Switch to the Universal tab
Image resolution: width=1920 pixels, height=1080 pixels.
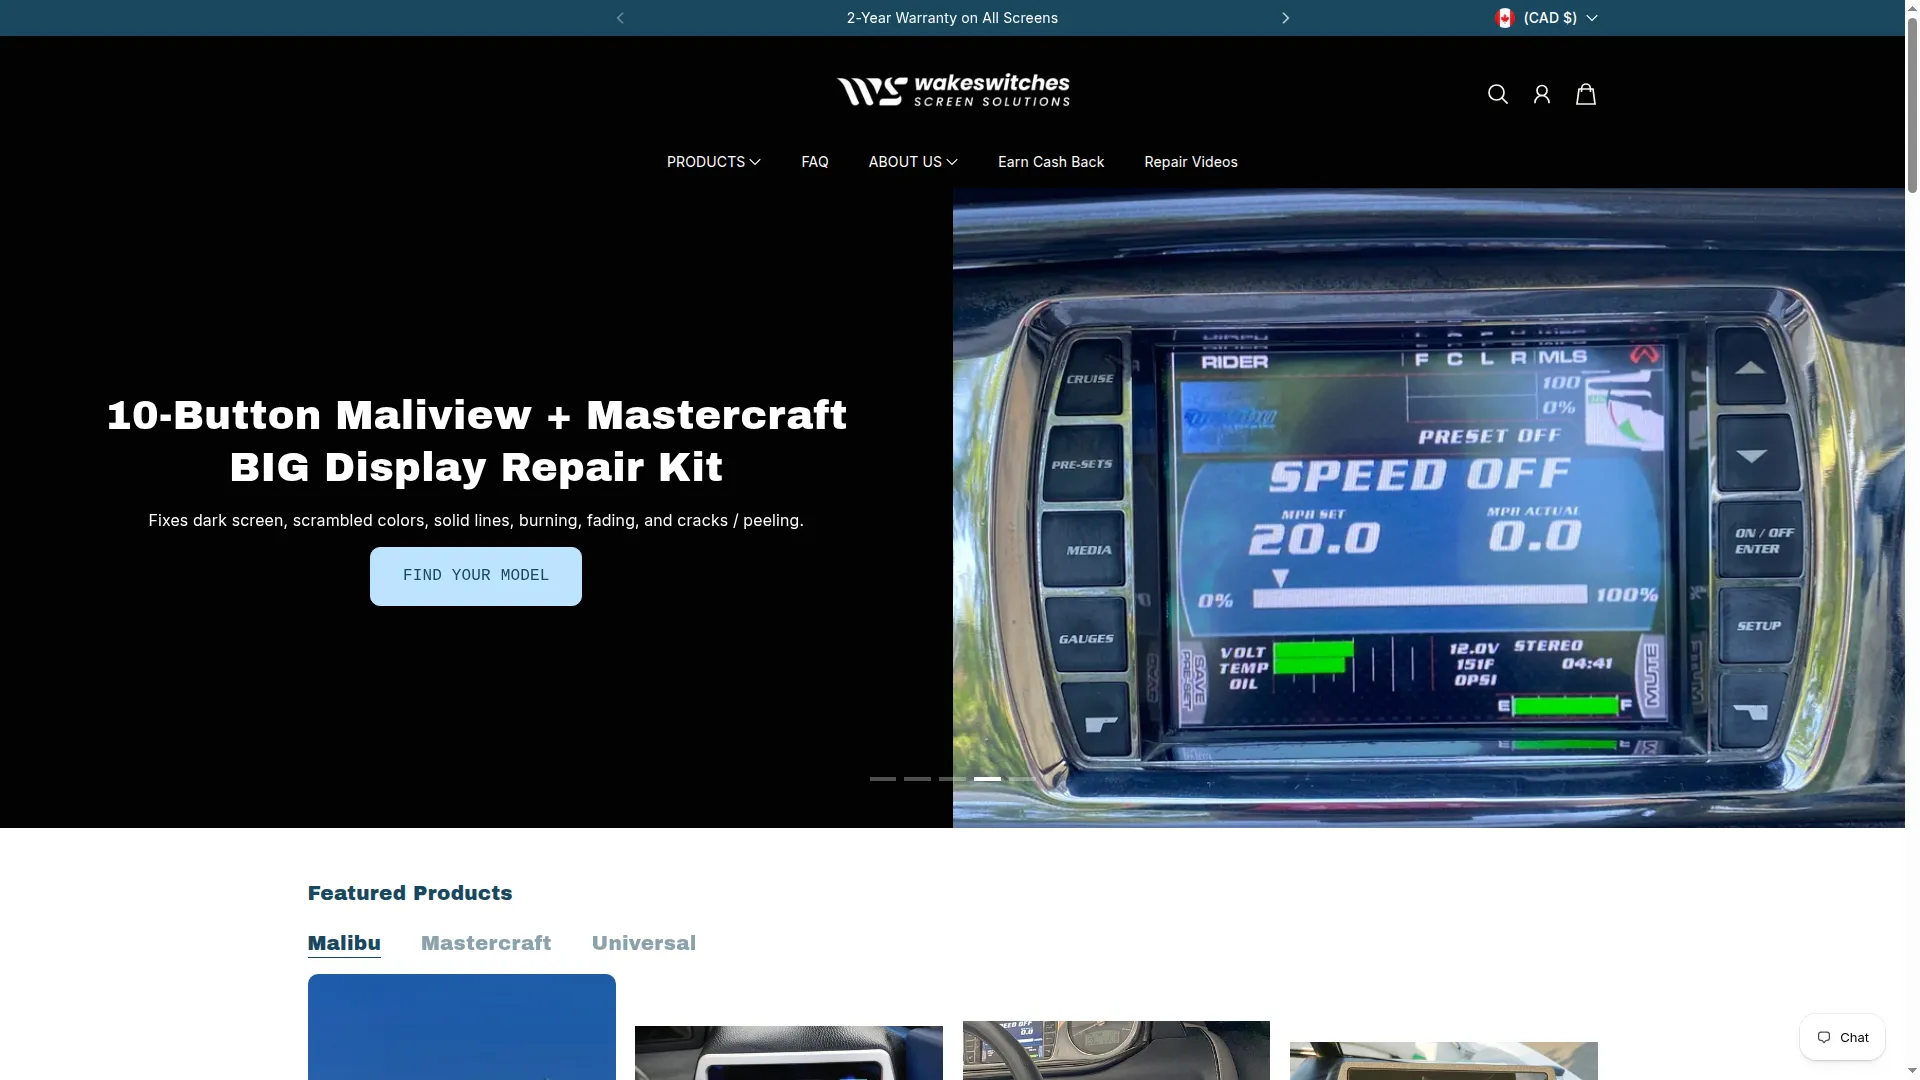[643, 944]
